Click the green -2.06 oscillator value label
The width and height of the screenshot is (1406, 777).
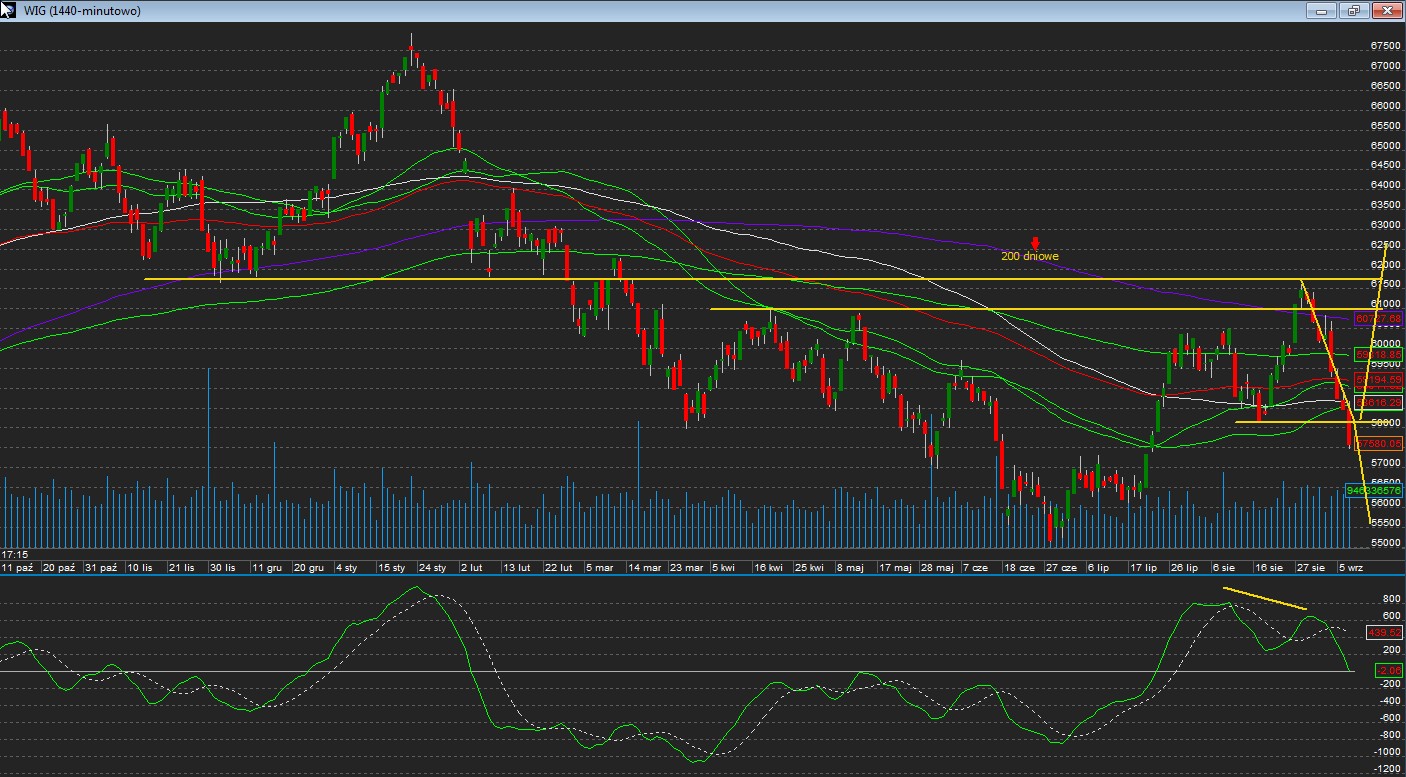1388,670
